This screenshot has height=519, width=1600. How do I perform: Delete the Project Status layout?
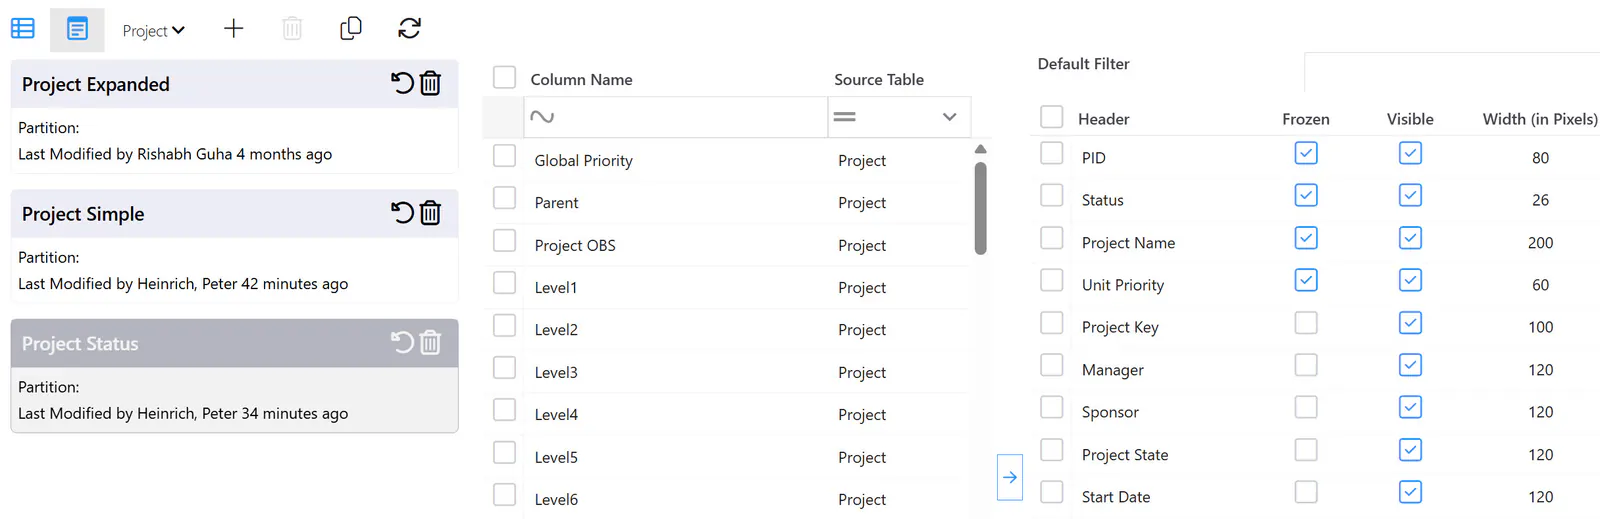pyautogui.click(x=430, y=343)
